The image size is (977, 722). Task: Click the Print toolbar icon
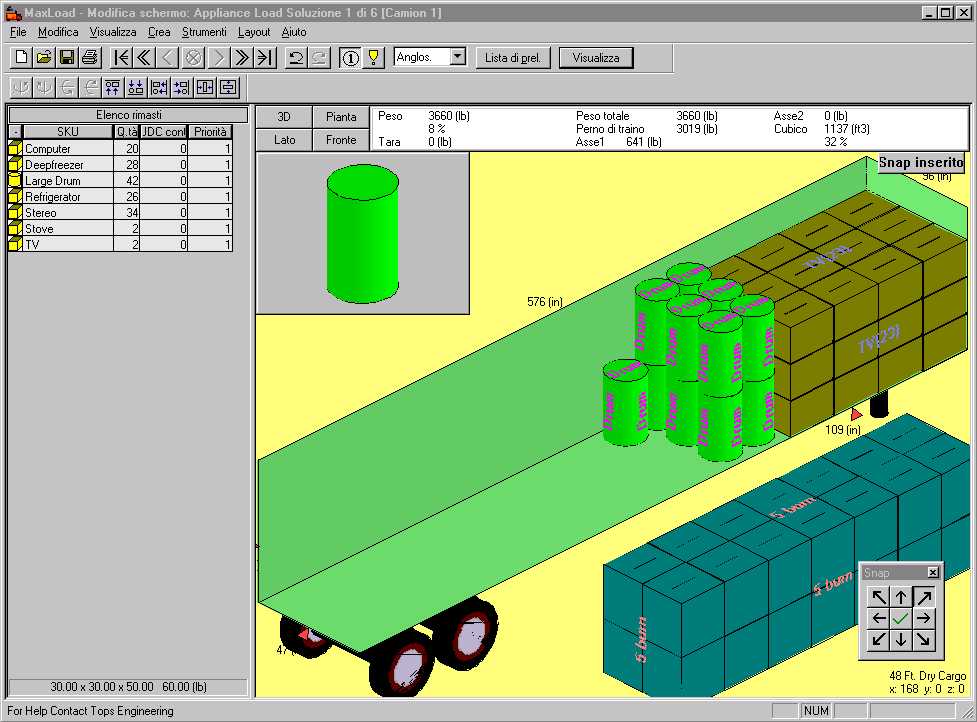click(89, 58)
